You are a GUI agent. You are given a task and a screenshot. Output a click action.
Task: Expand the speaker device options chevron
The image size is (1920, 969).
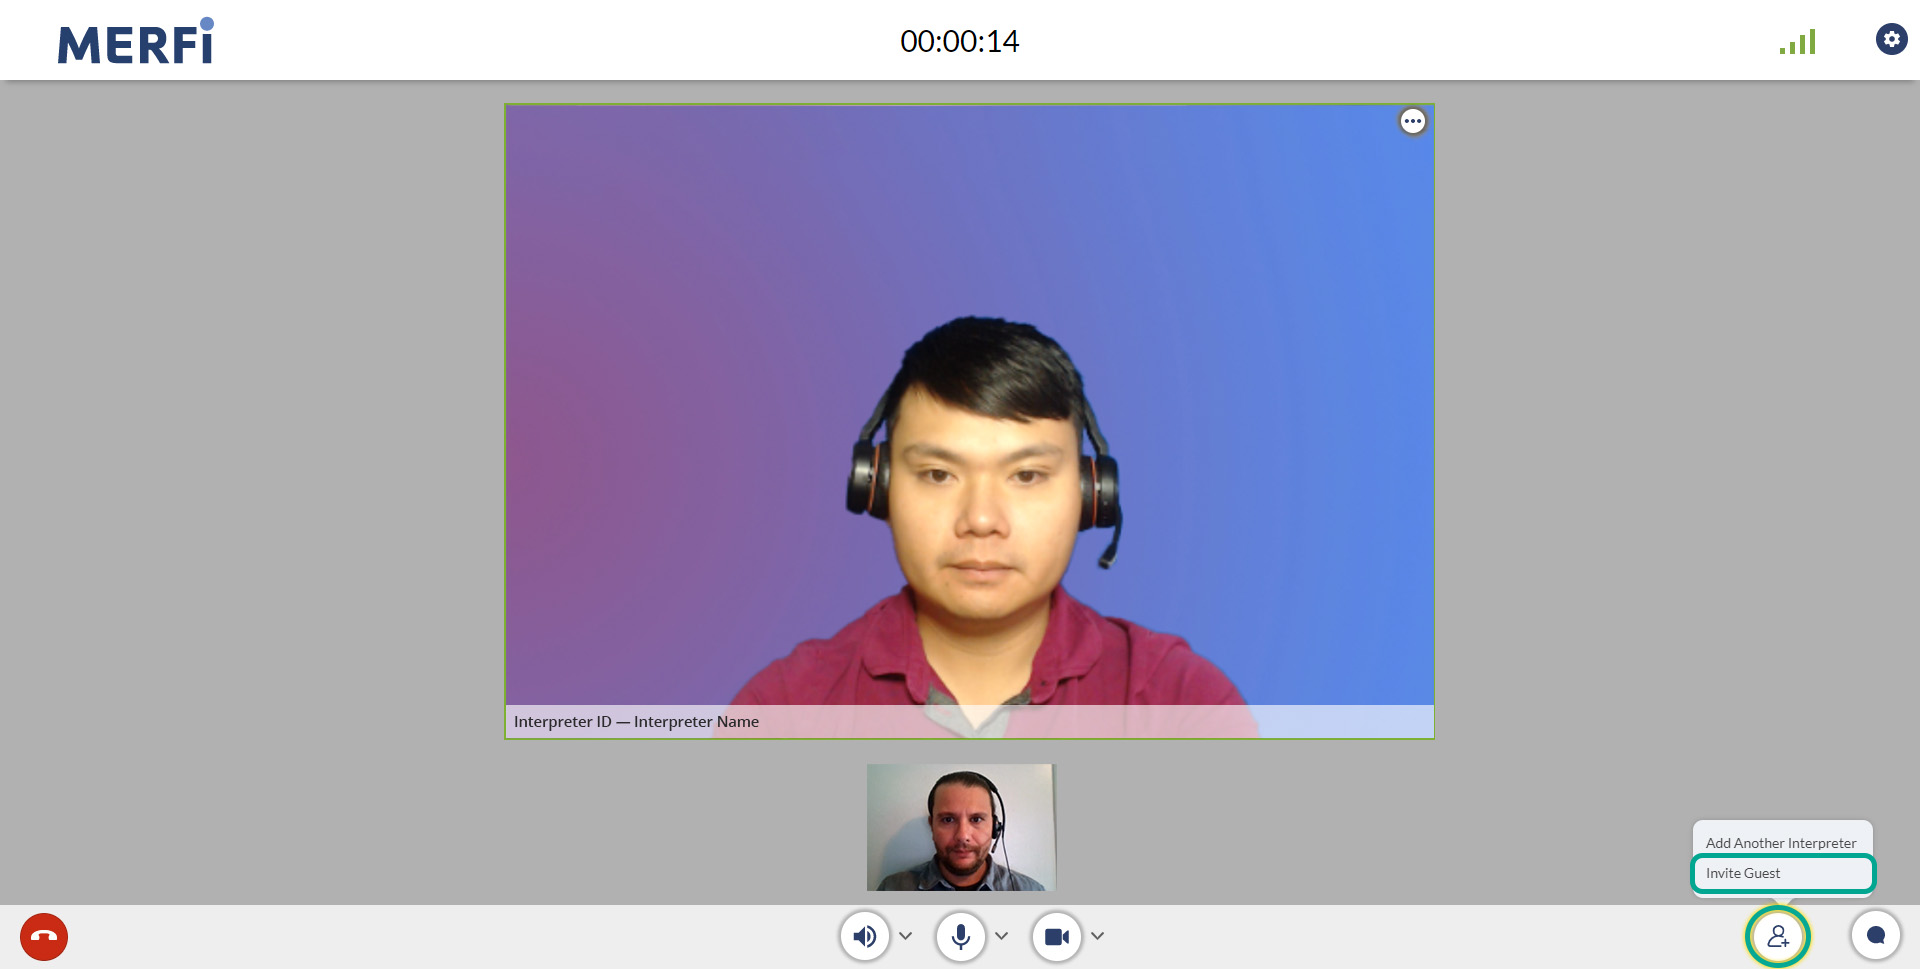pyautogui.click(x=906, y=936)
